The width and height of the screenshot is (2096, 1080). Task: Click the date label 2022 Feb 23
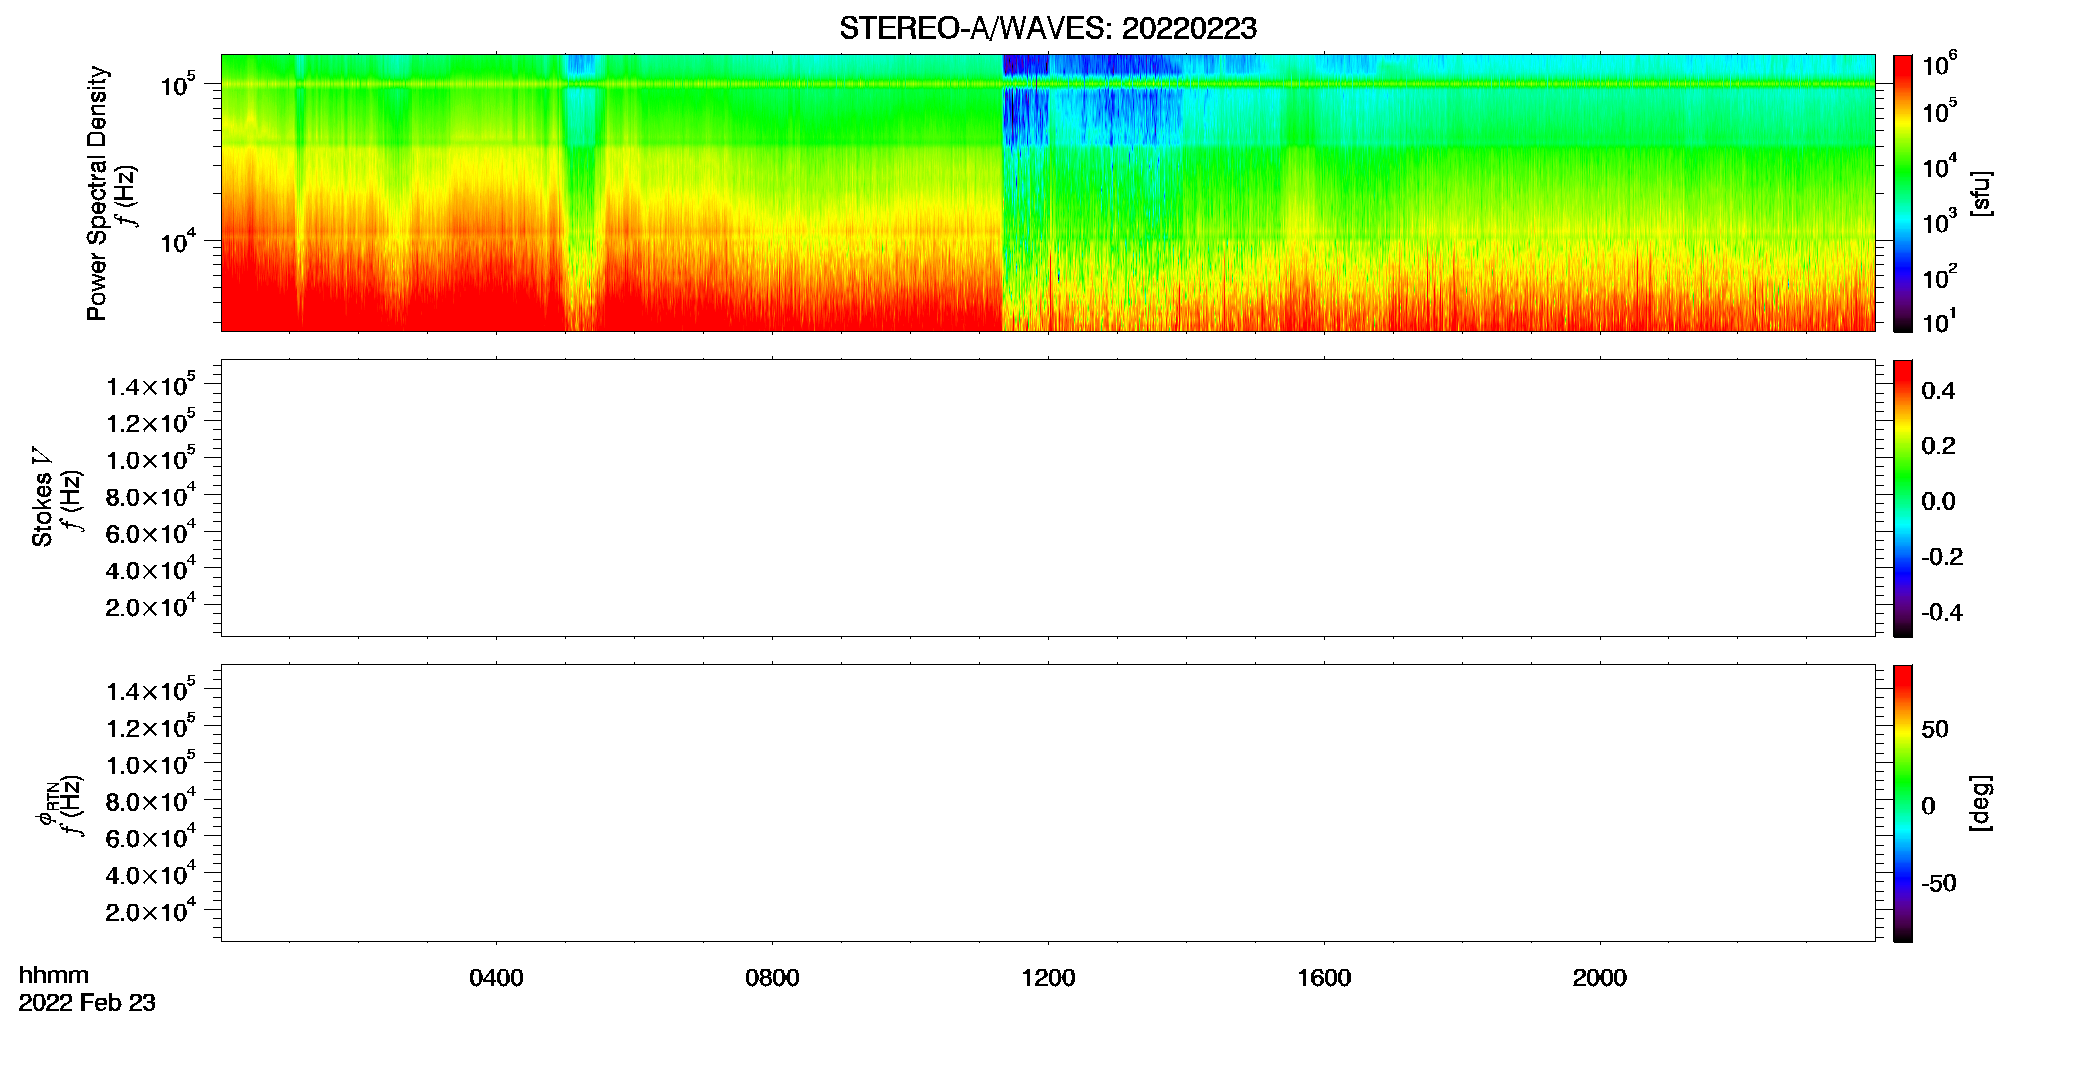tap(87, 1003)
